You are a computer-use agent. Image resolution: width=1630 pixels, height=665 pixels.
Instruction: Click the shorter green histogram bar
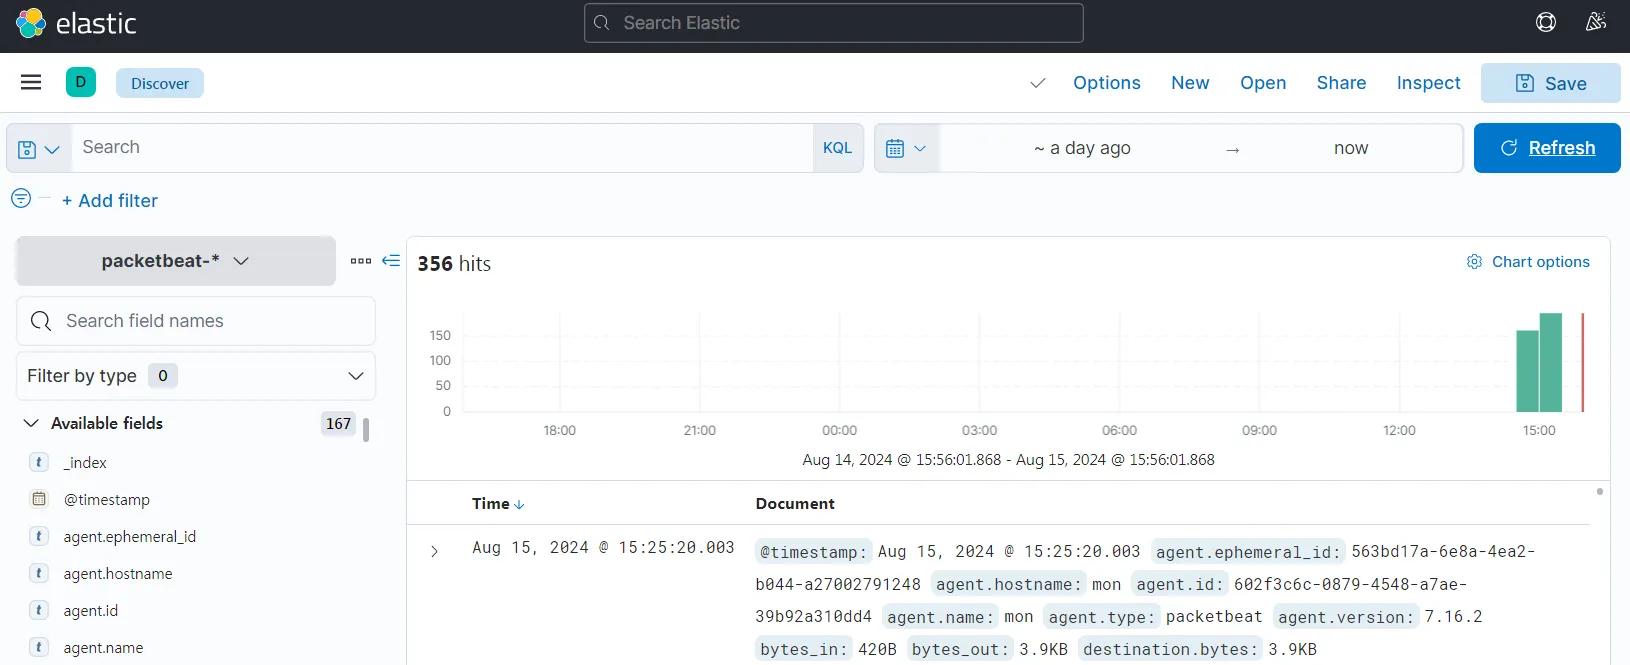coord(1527,371)
